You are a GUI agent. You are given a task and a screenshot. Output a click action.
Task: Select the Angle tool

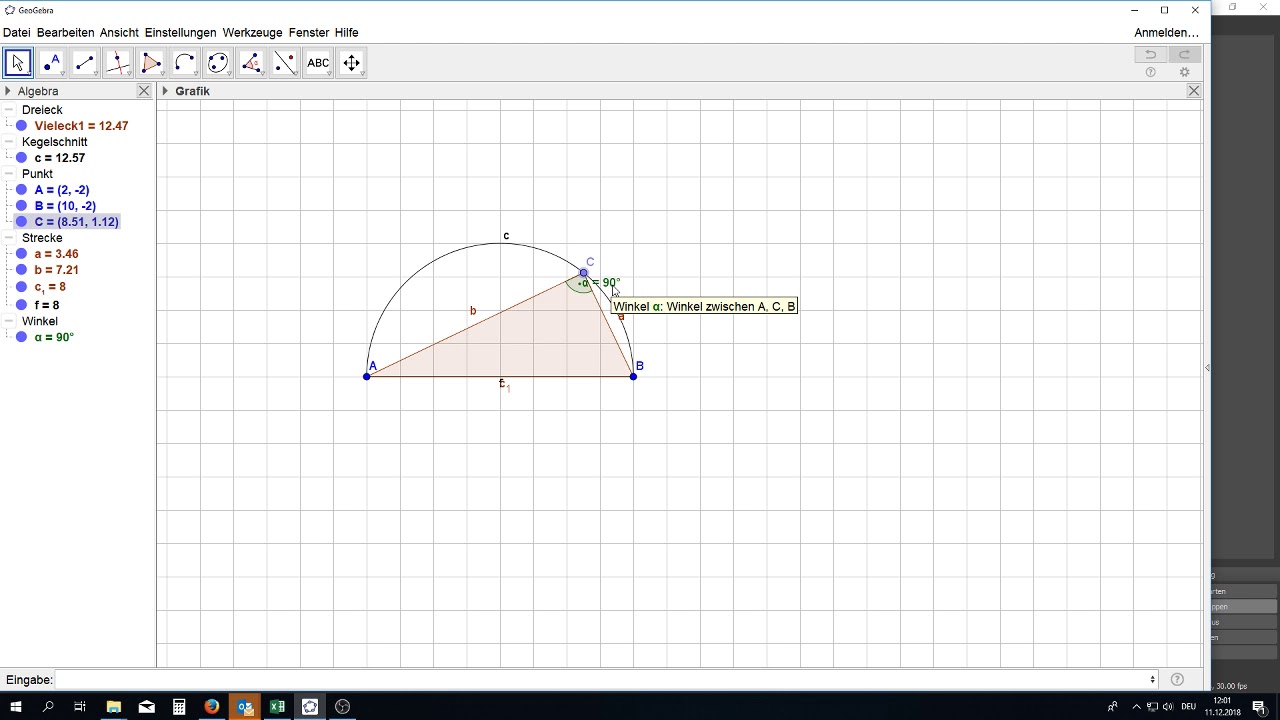[251, 63]
